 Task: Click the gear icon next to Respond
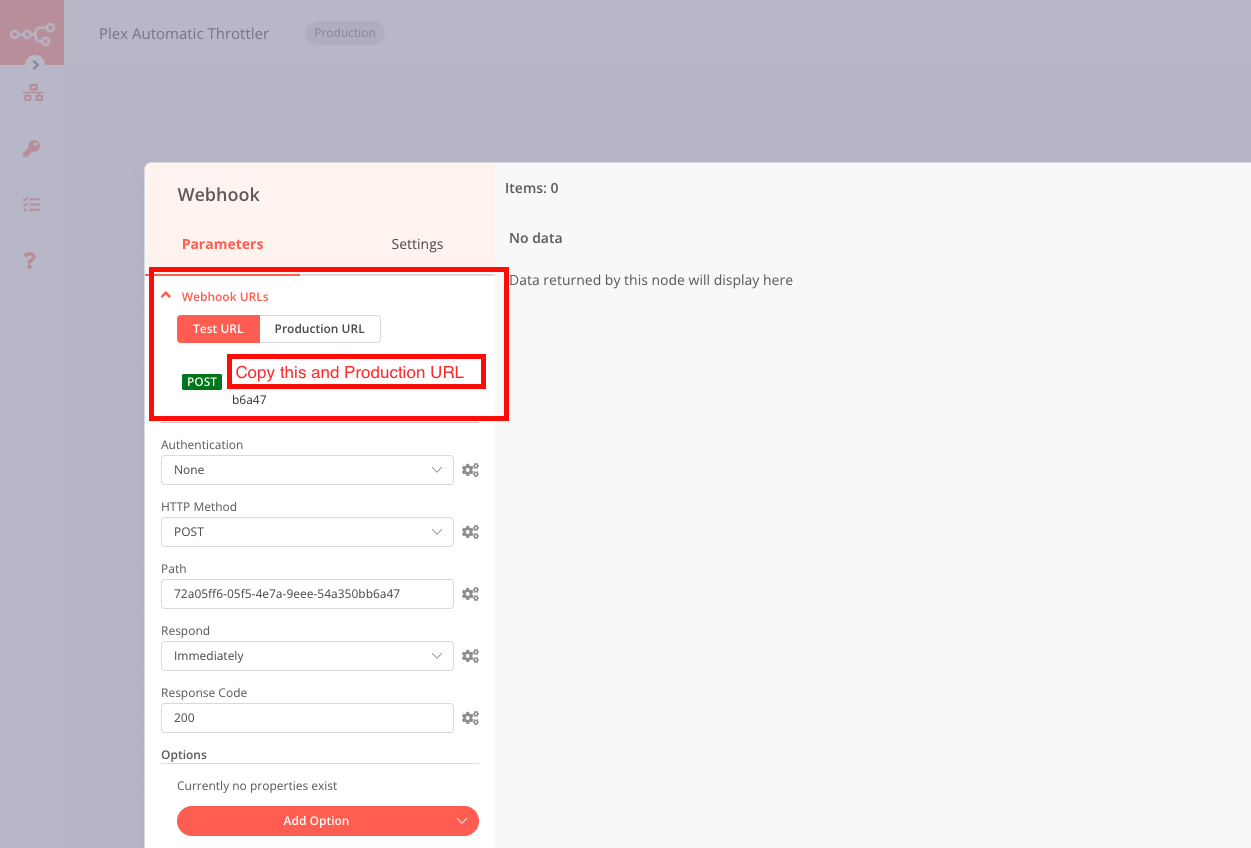click(470, 656)
